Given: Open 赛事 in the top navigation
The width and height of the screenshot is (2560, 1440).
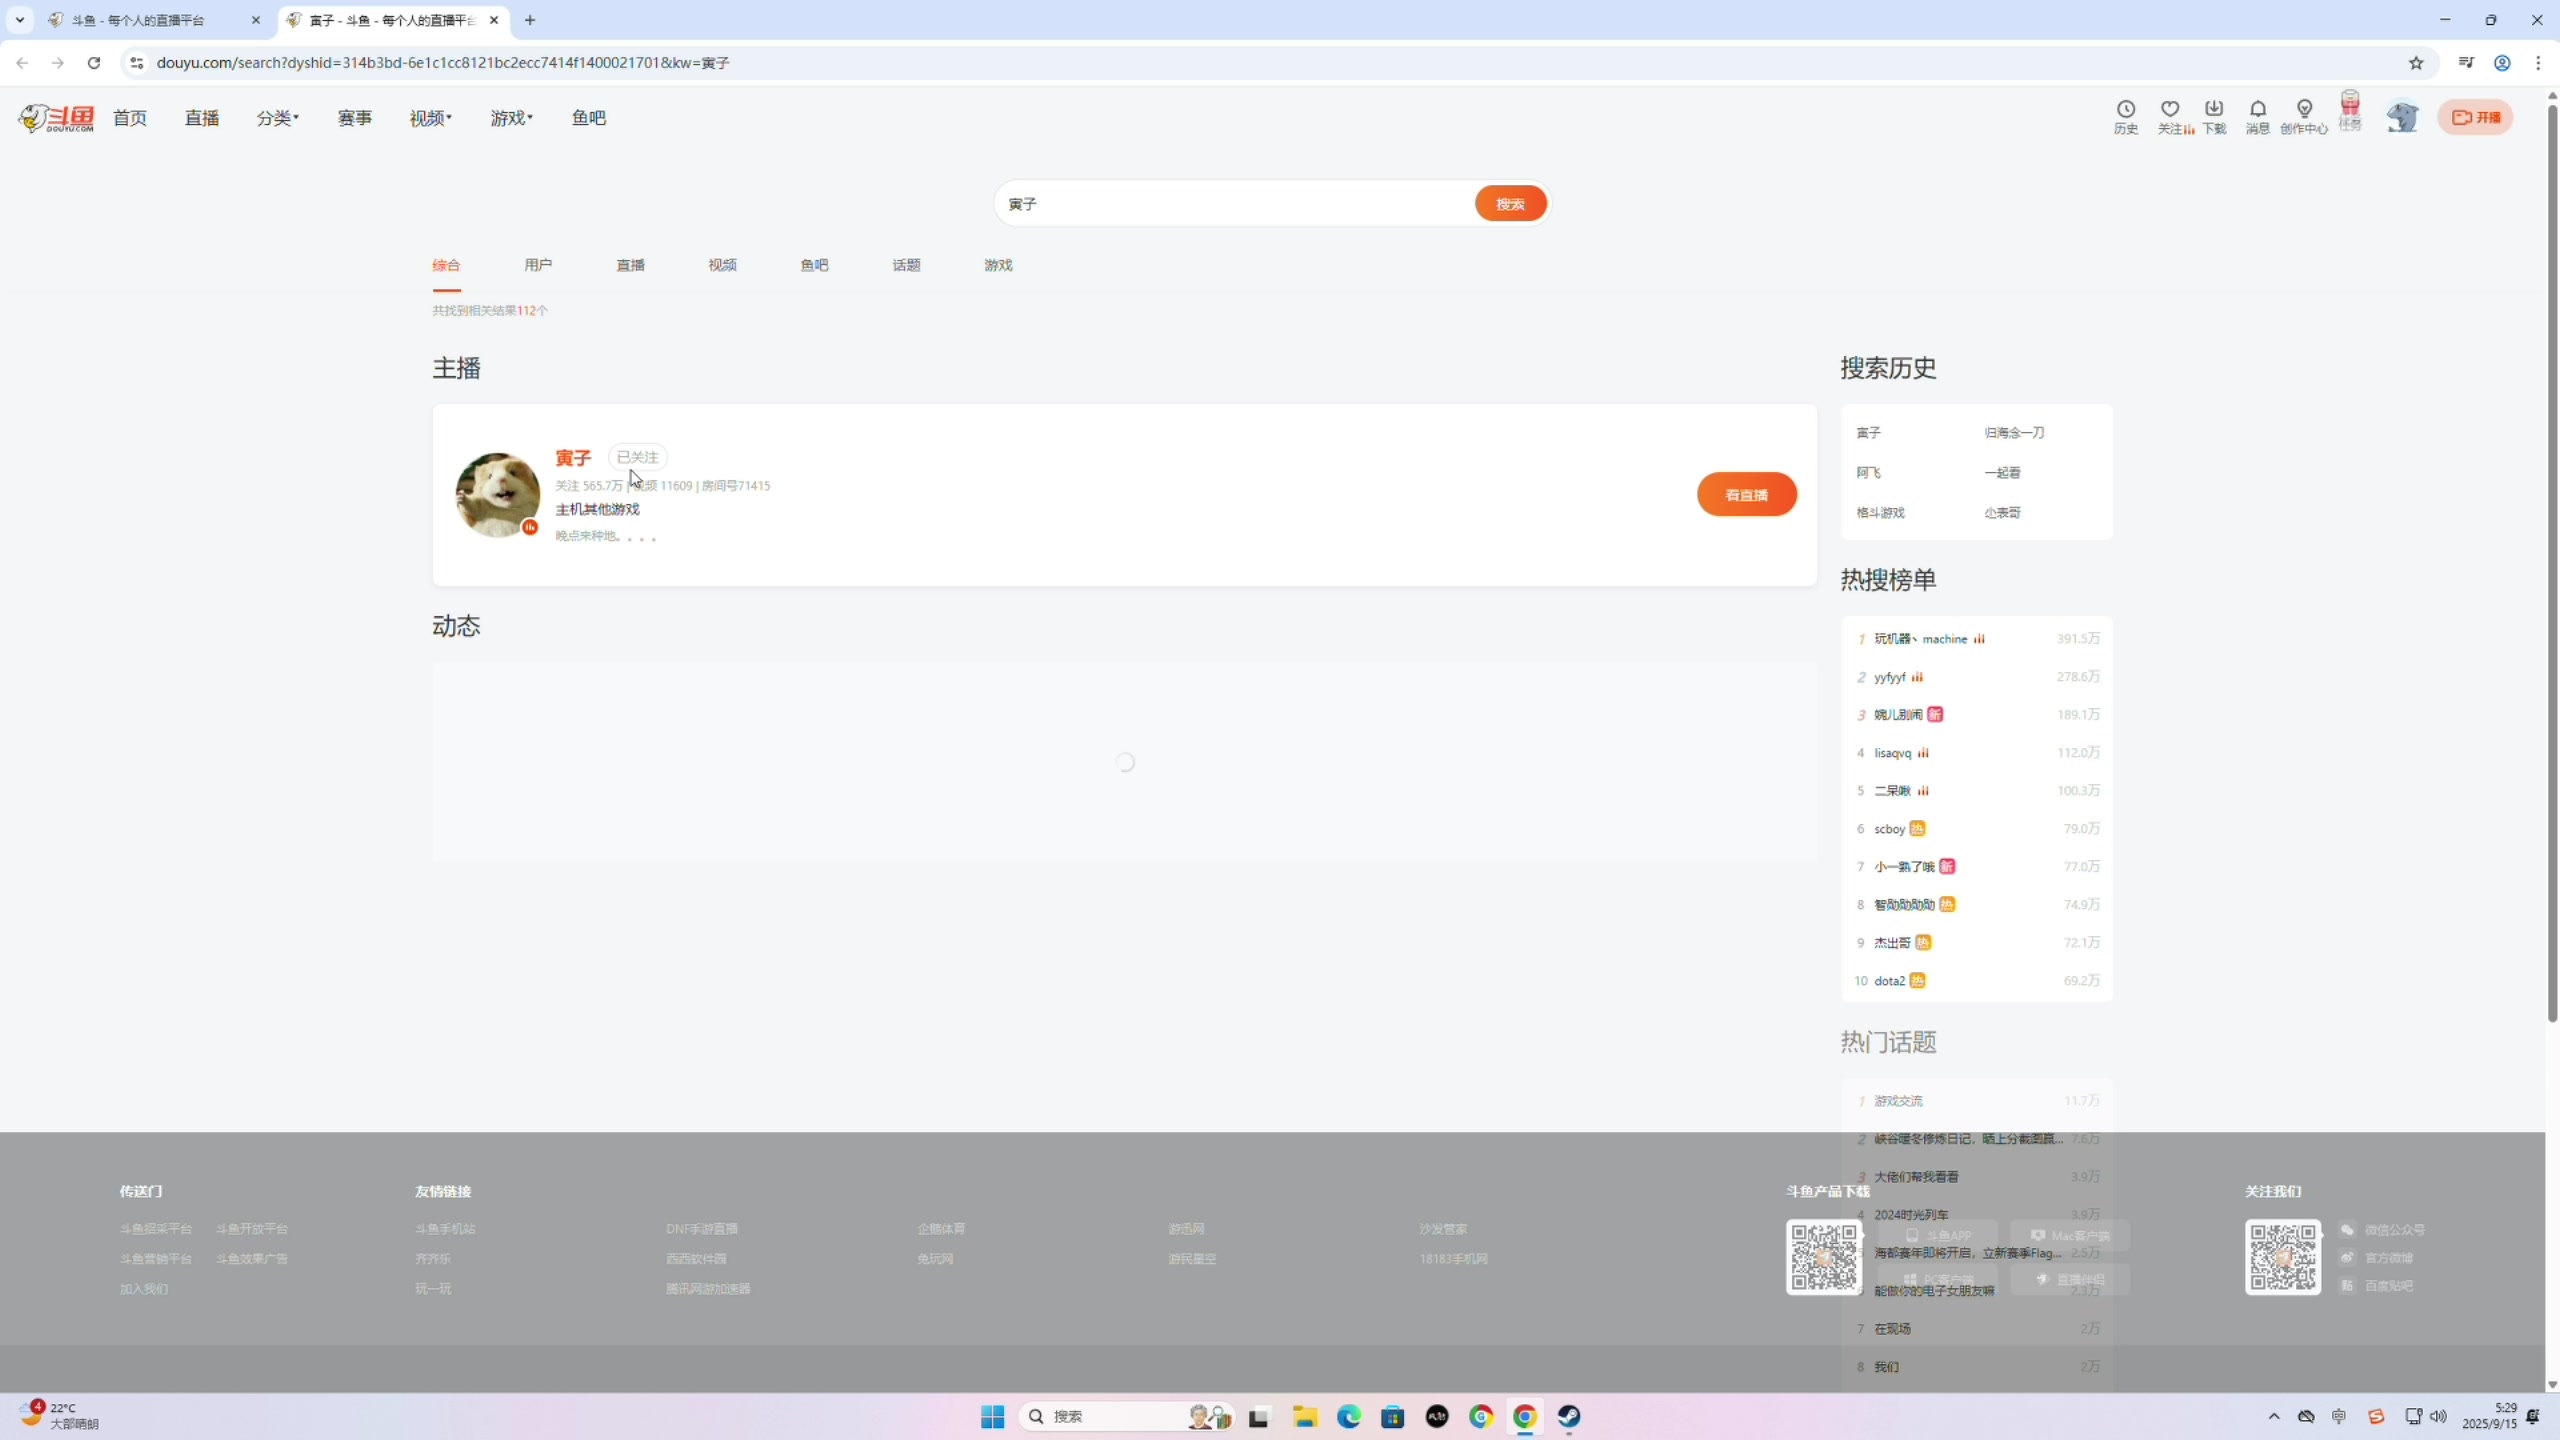Looking at the screenshot, I should [354, 118].
